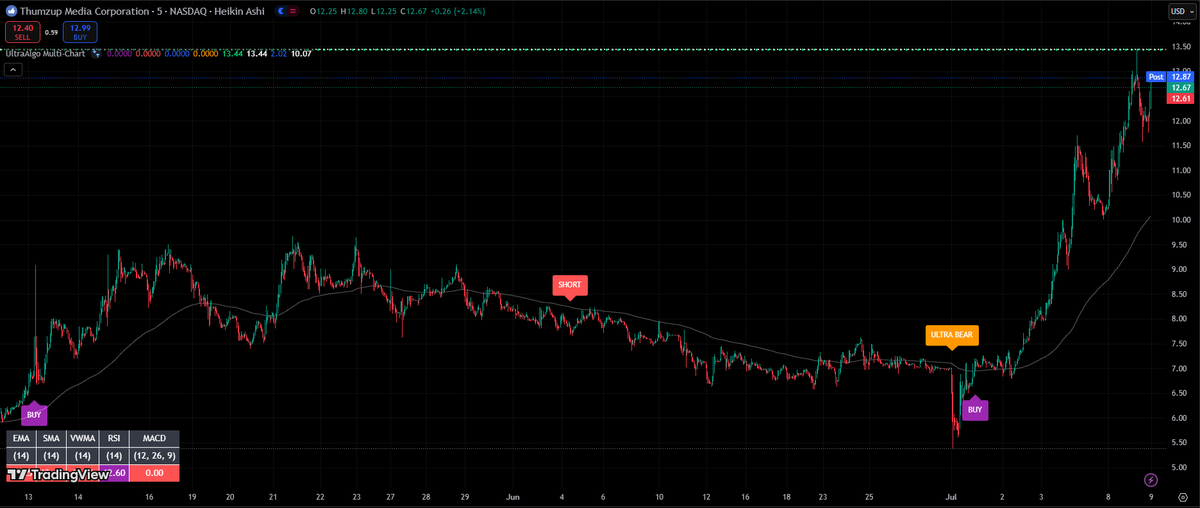Click the purple RSI value cell
The width and height of the screenshot is (1200, 508).
coord(114,473)
